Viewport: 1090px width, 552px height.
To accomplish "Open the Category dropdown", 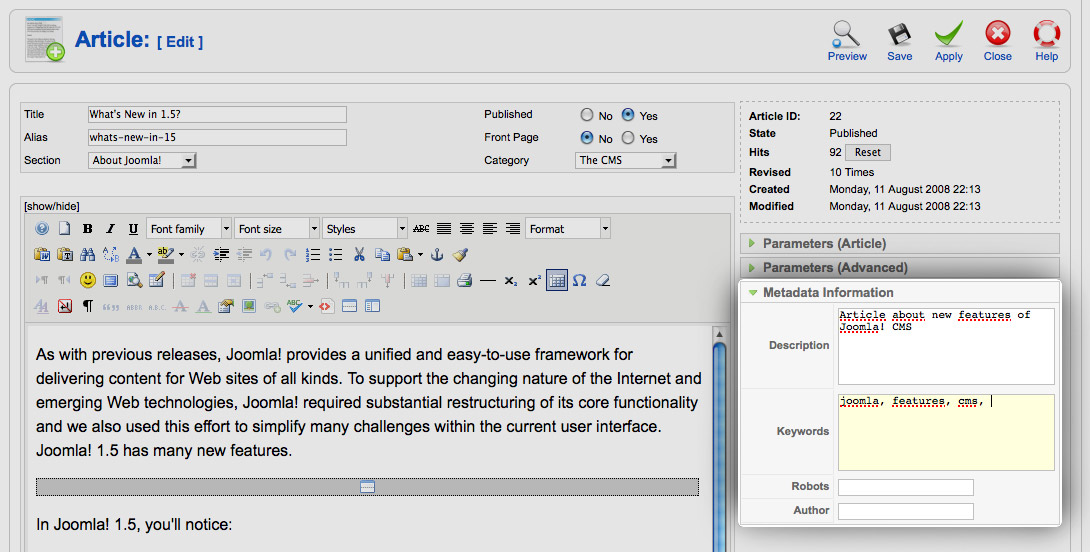I will point(626,161).
